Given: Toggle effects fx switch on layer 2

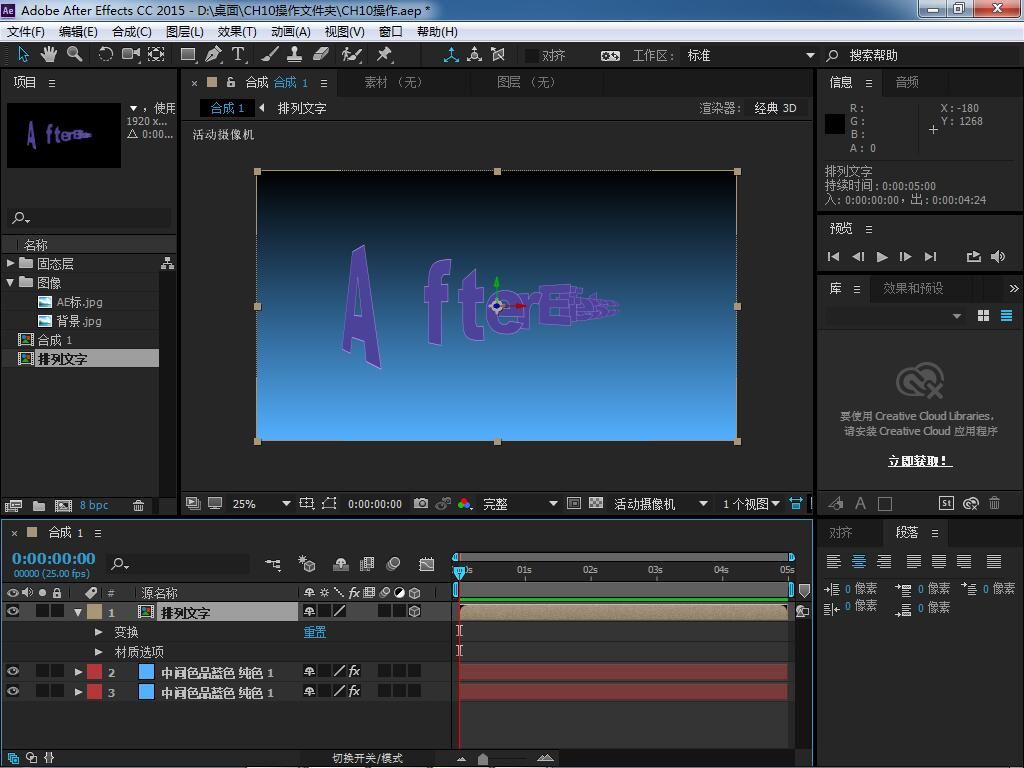Looking at the screenshot, I should [354, 671].
